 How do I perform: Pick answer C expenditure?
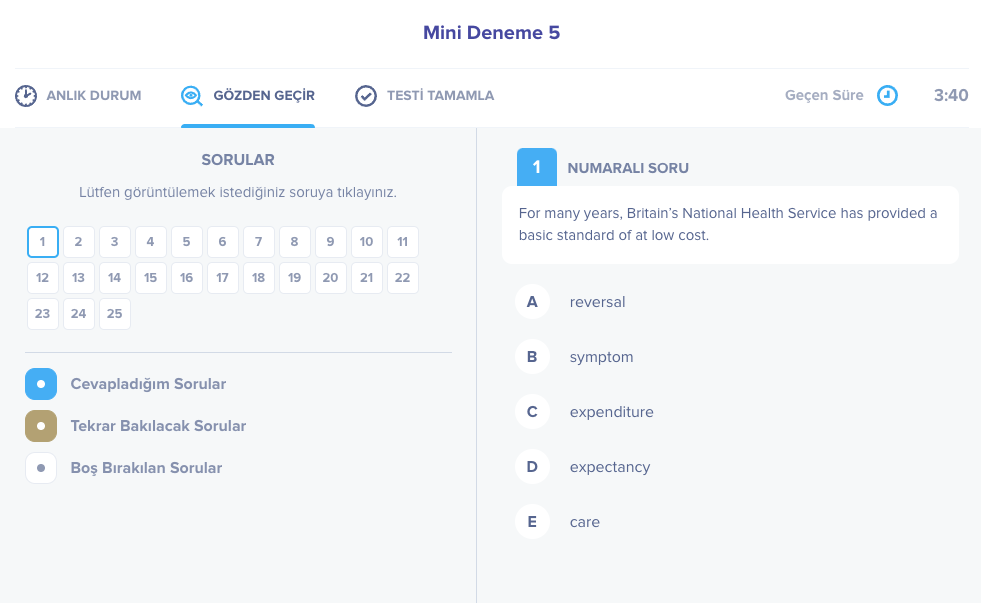[533, 412]
